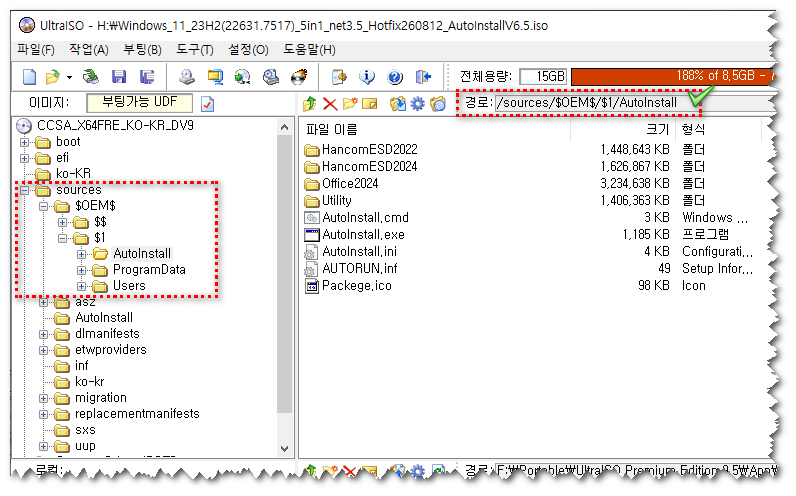Click the Extract files icon in image pane
This screenshot has height=496, width=796.
point(397,104)
